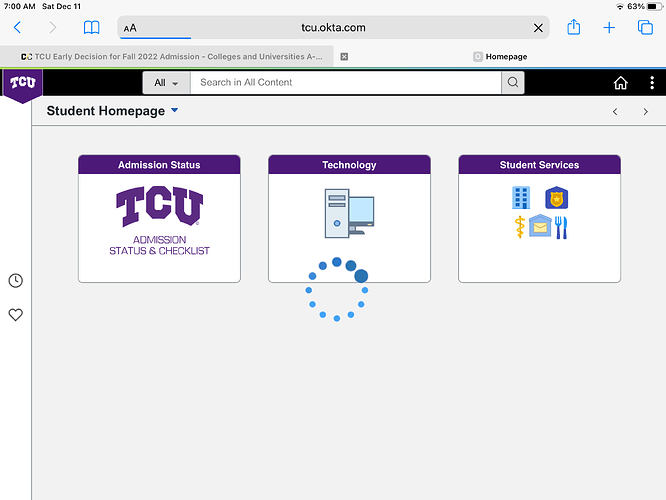Go to the Home icon

click(621, 83)
